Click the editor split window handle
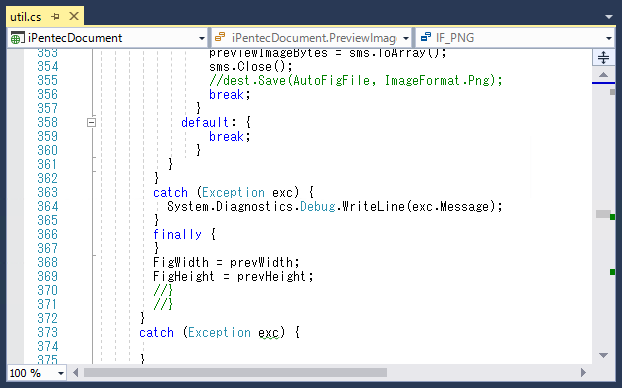This screenshot has height=388, width=622. point(603,58)
